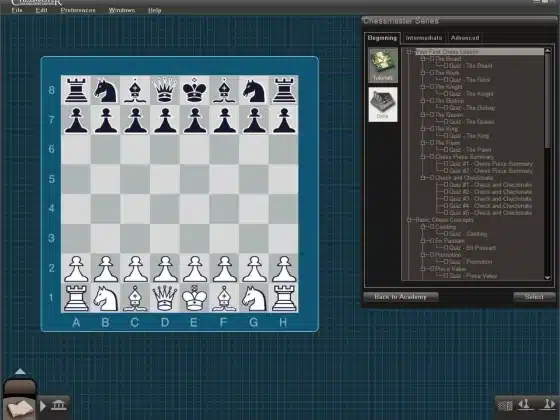Tick the checkbox for The Rook lesson

pyautogui.click(x=431, y=72)
